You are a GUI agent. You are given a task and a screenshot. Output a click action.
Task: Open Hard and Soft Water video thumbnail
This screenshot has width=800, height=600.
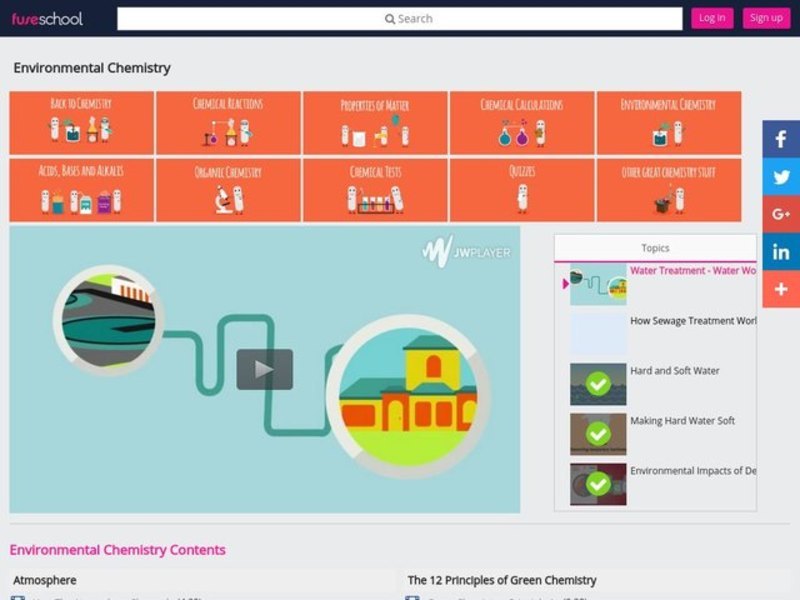(598, 384)
